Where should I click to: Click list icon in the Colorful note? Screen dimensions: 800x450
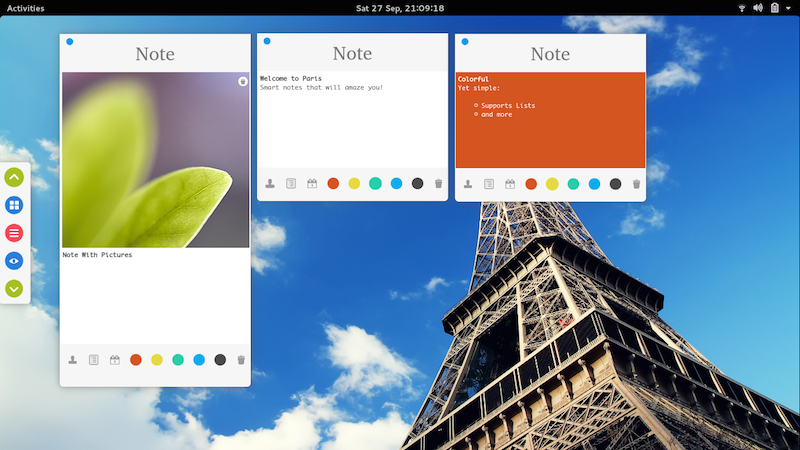(489, 184)
